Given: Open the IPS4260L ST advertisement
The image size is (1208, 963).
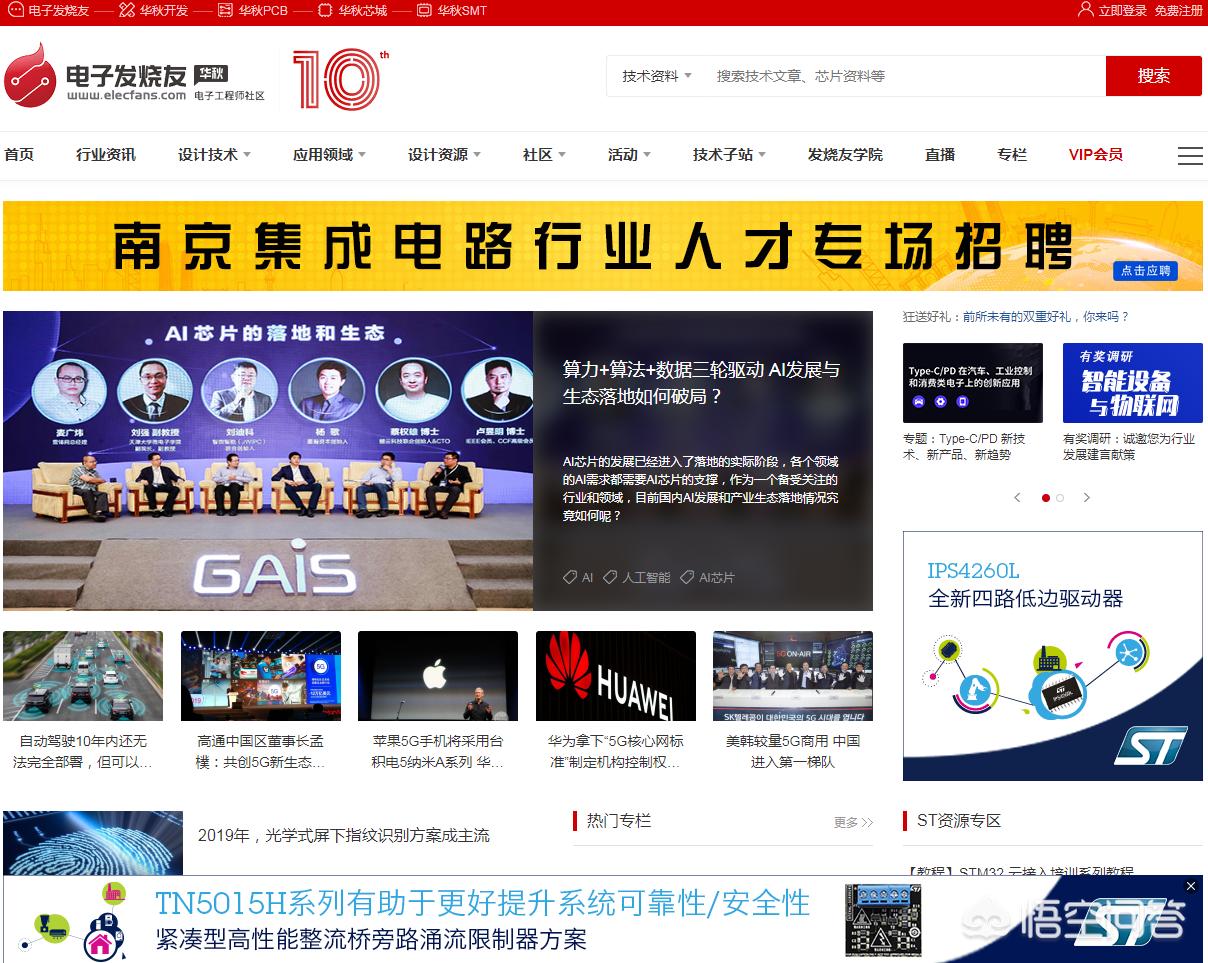Looking at the screenshot, I should [x=1053, y=656].
